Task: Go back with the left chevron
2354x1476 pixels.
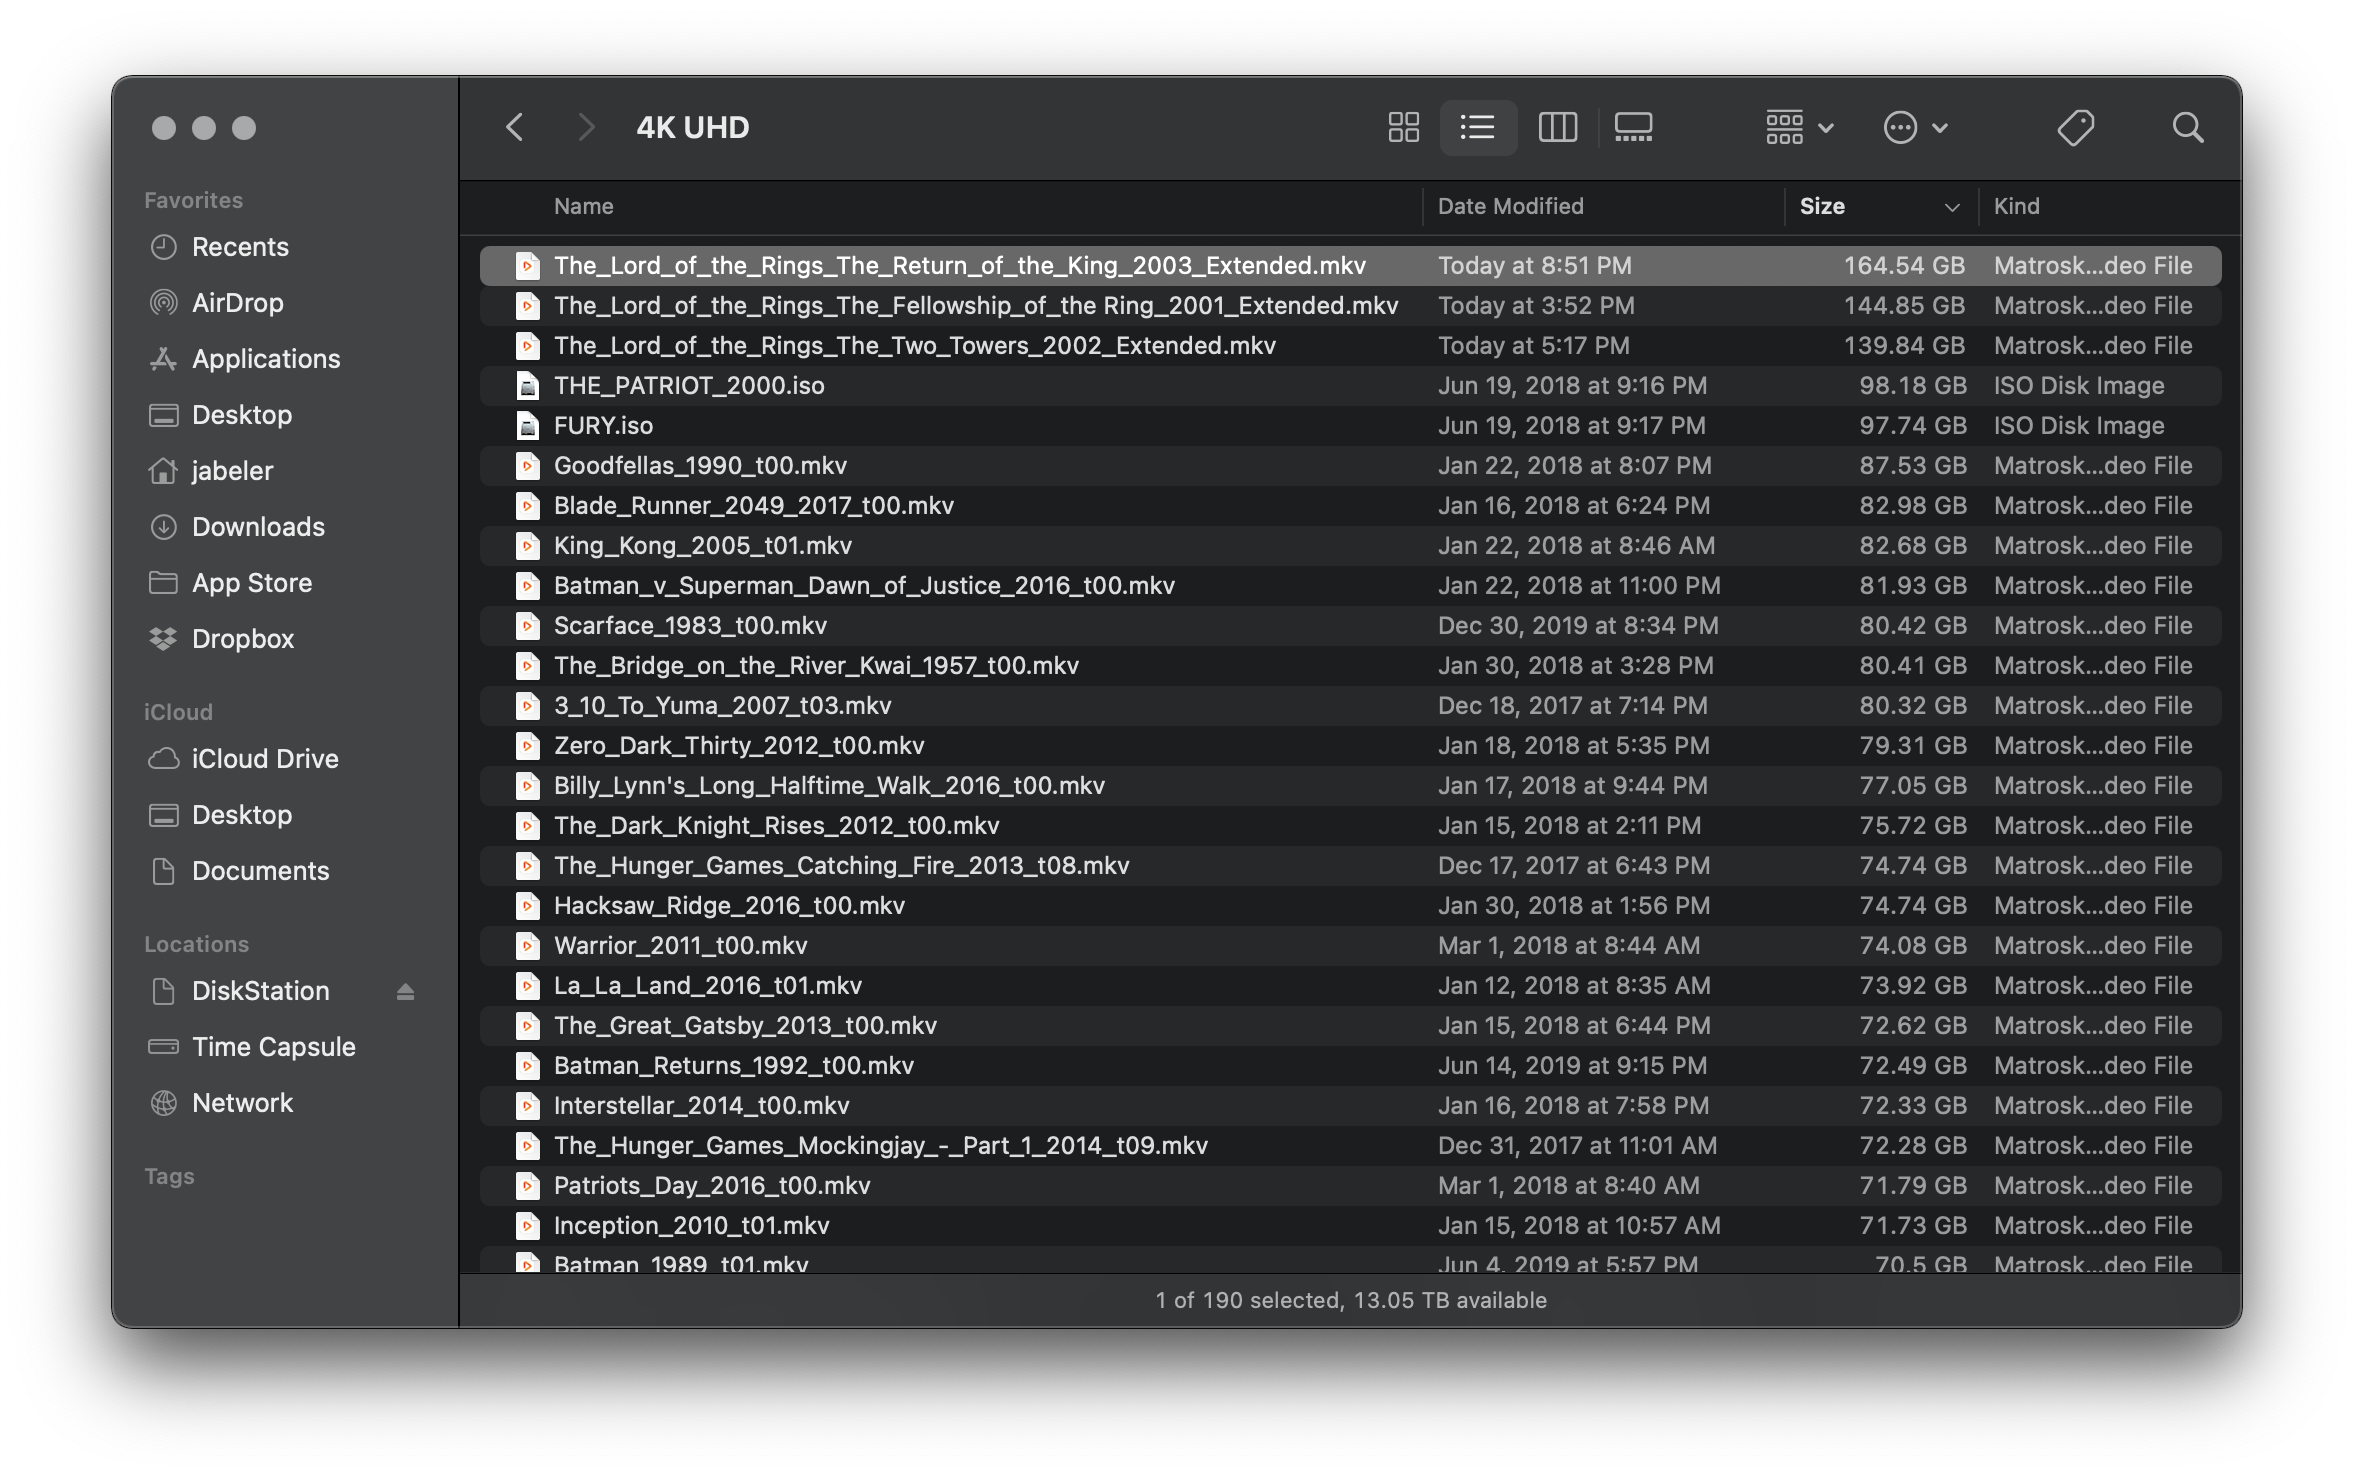Action: click(515, 127)
